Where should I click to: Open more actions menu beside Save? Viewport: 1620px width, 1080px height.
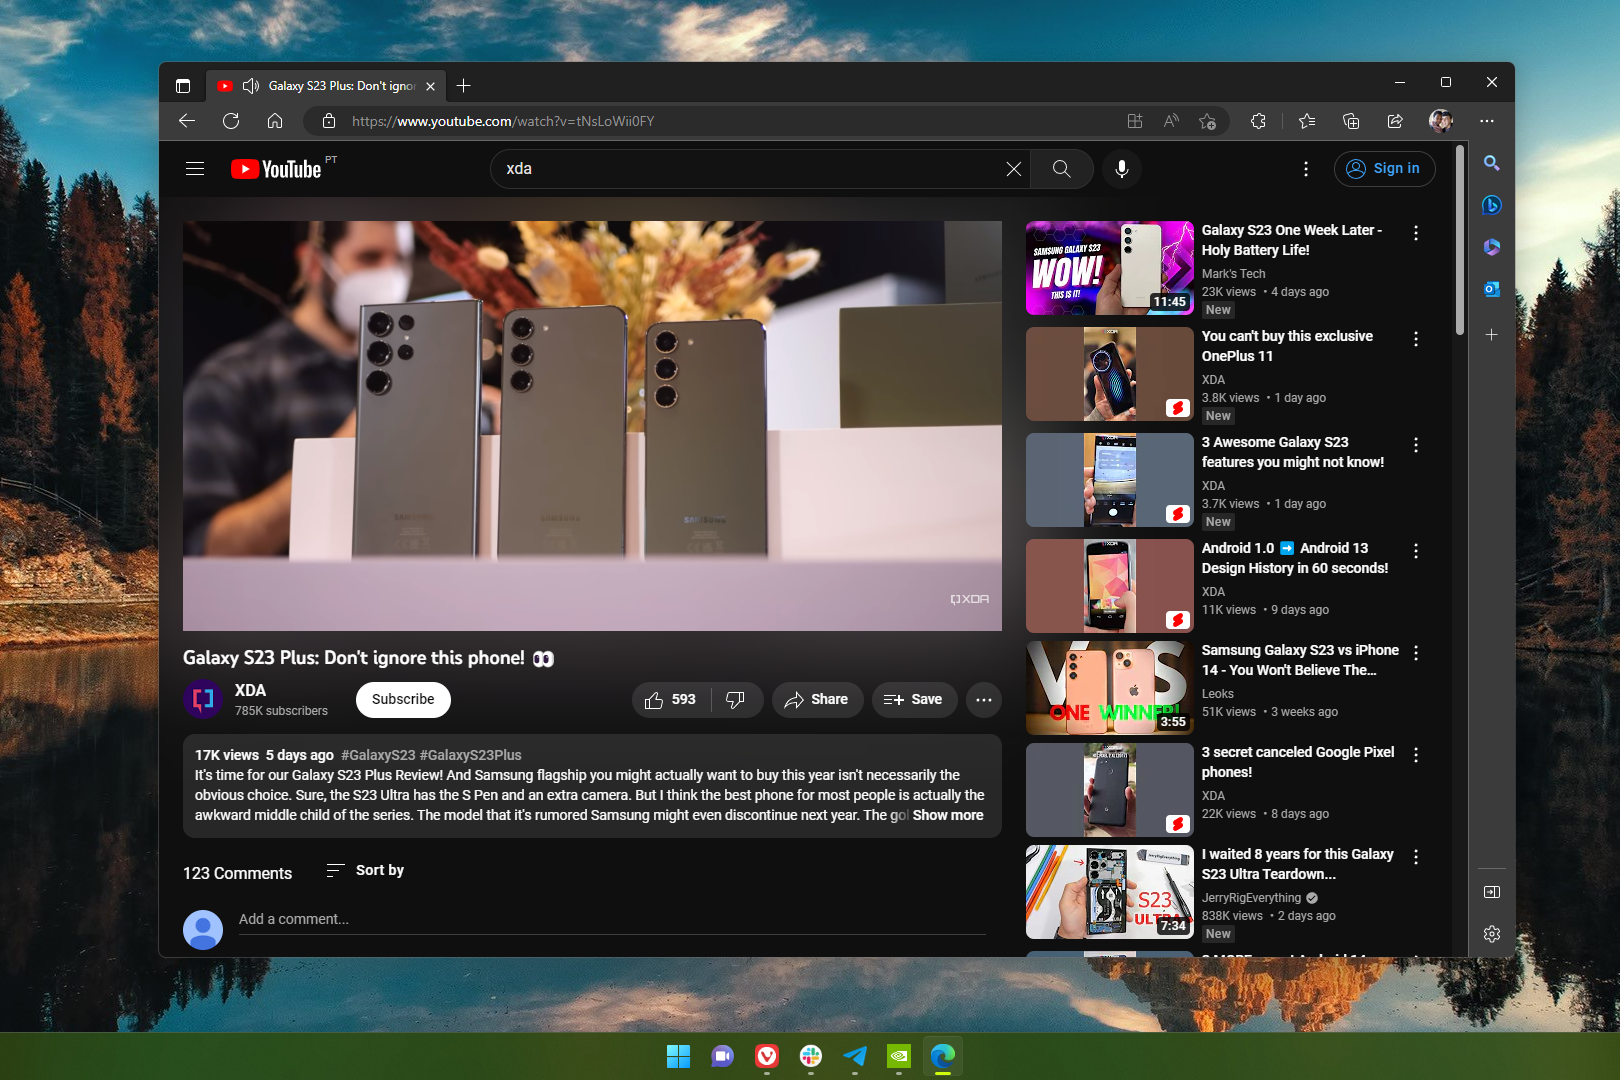984,700
